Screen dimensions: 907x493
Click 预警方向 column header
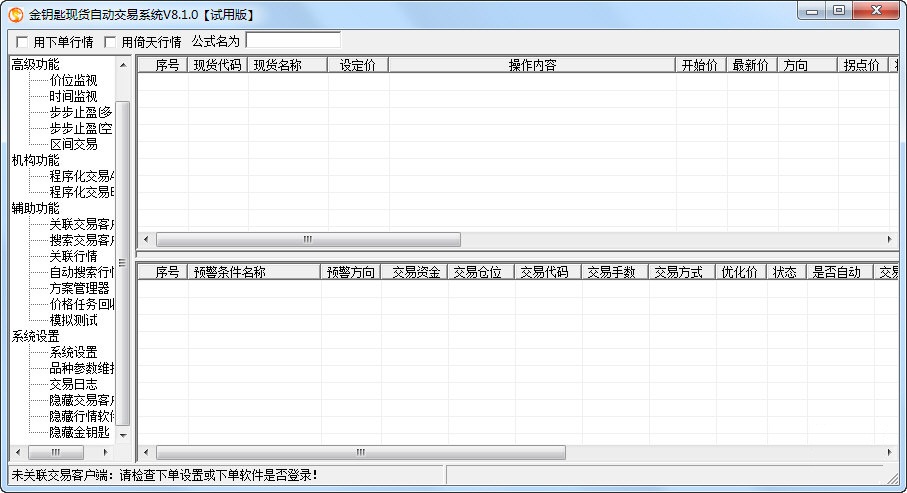click(x=351, y=272)
